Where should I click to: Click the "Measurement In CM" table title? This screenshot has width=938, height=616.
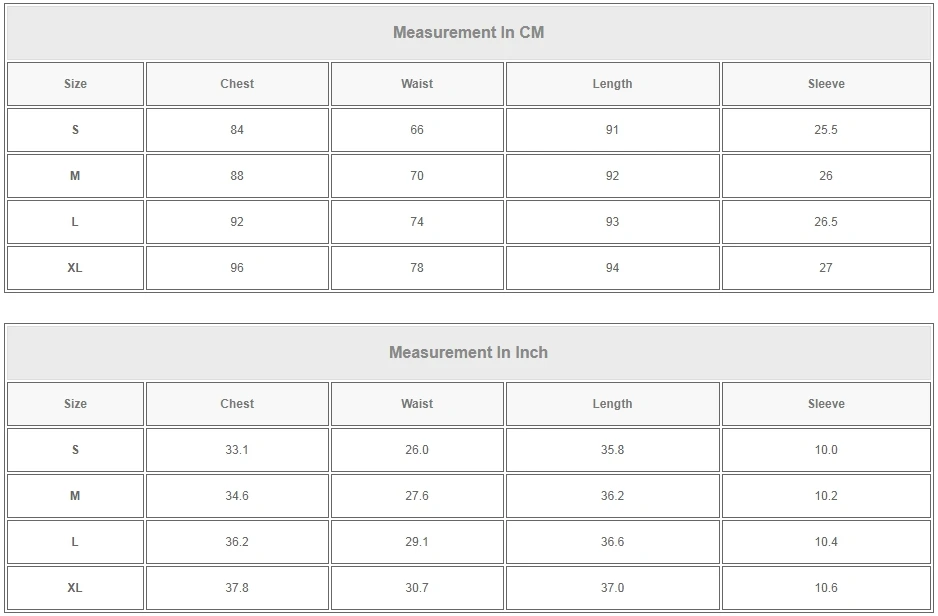(468, 33)
